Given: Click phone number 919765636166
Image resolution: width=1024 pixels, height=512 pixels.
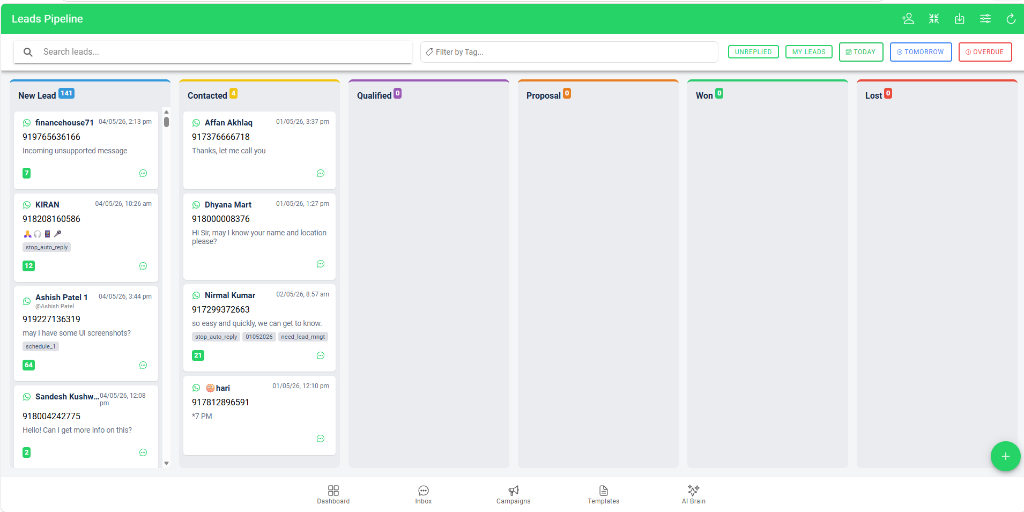Looking at the screenshot, I should pos(52,136).
